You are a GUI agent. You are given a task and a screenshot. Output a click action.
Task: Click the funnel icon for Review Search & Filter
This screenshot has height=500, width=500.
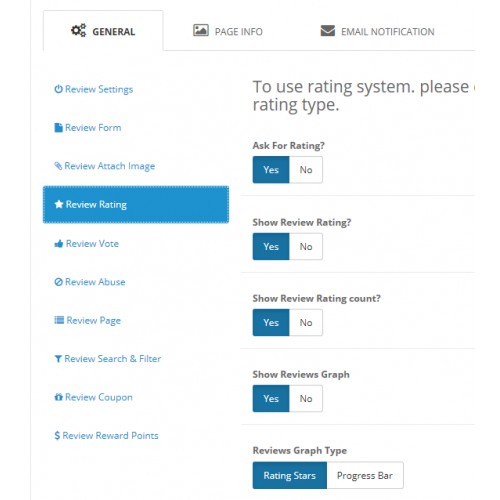tap(58, 359)
